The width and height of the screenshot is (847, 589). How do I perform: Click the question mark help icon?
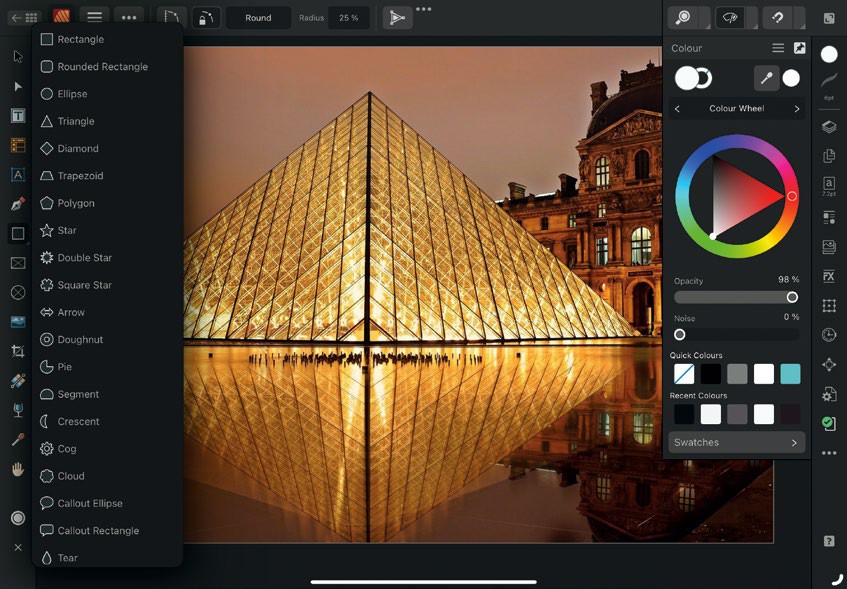[x=829, y=541]
